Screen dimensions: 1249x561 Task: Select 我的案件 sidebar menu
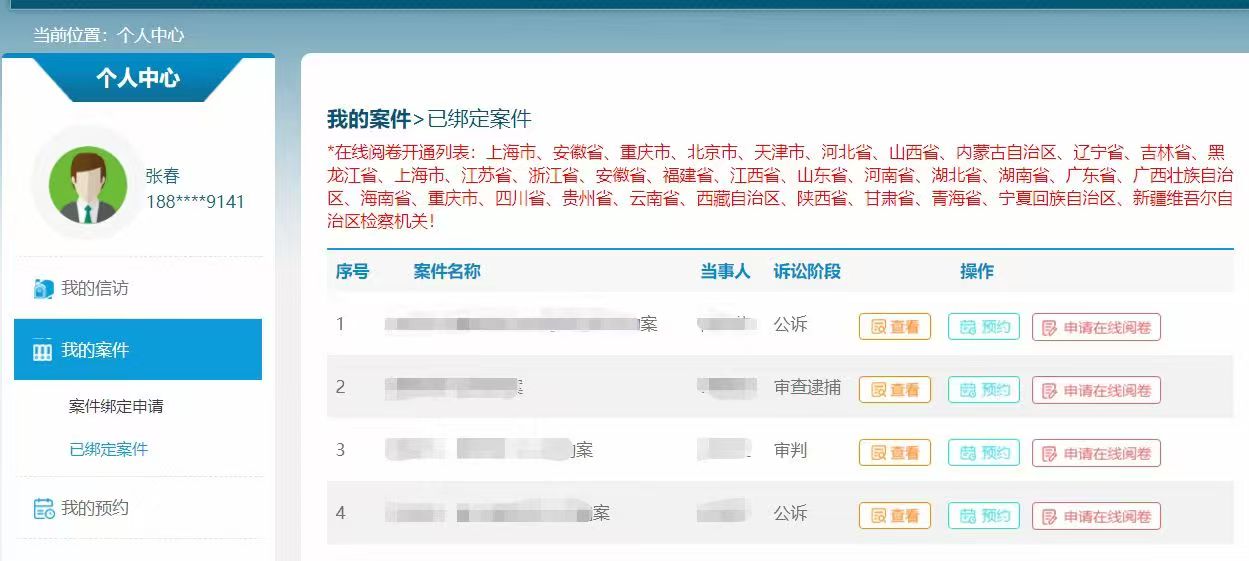138,350
